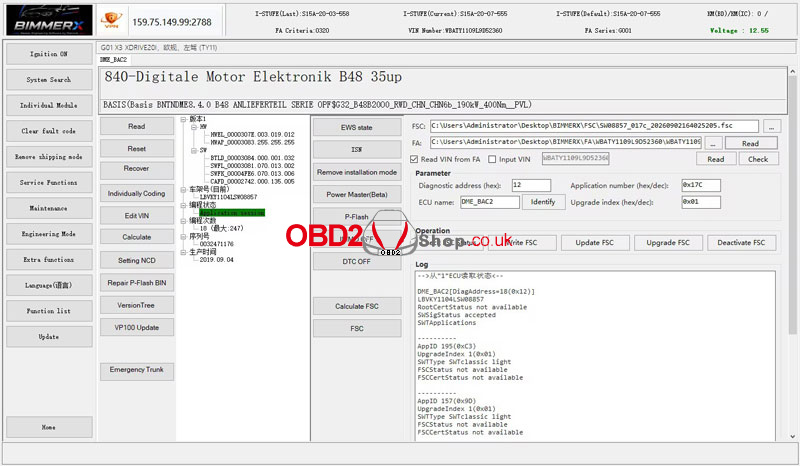
Task: Click Emergency Trunk
Action: click(x=137, y=372)
